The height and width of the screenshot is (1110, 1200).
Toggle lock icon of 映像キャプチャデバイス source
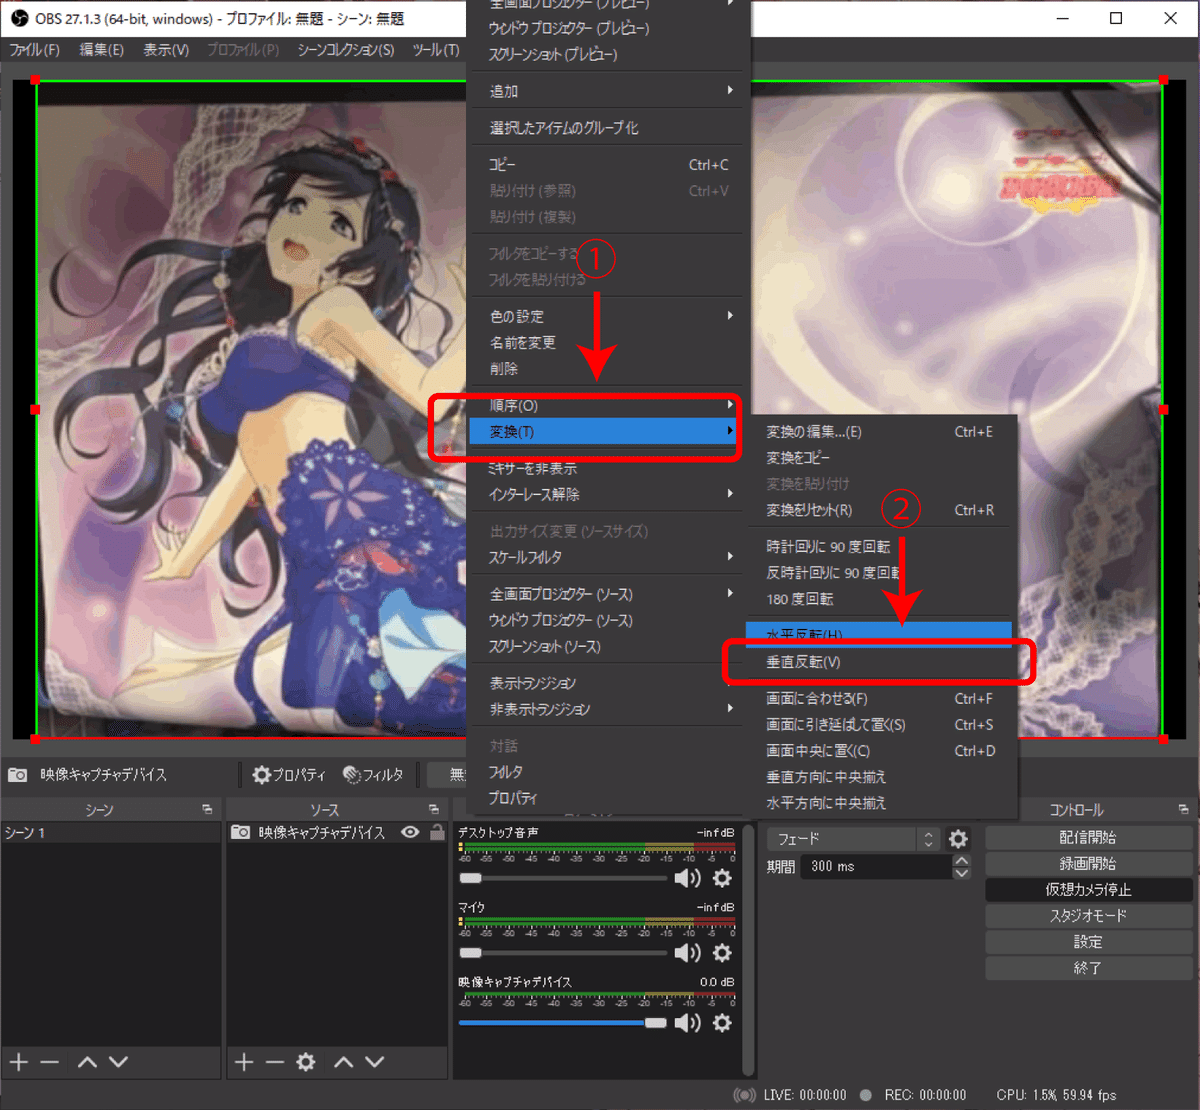click(x=437, y=832)
